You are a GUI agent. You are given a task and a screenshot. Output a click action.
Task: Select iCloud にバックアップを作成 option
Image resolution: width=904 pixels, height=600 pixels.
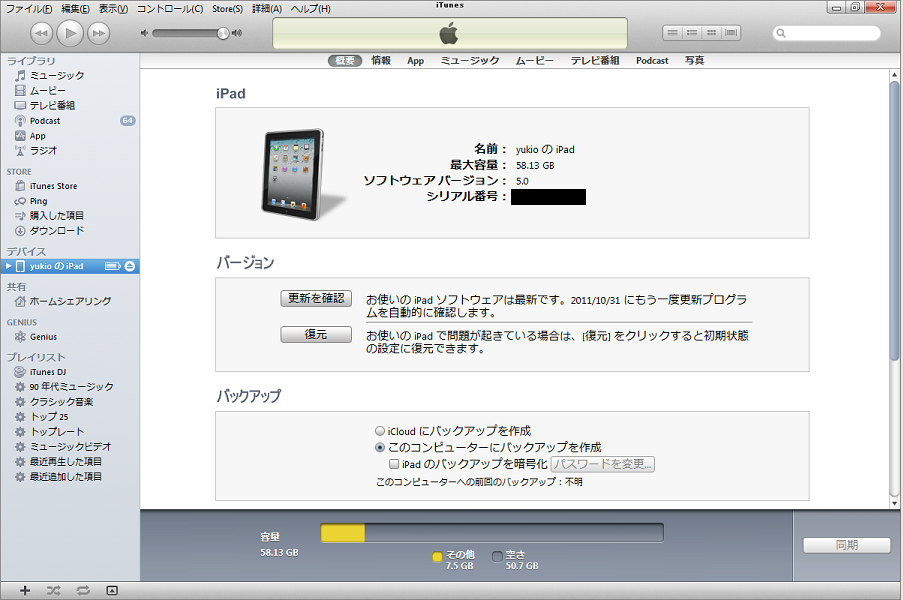click(380, 431)
